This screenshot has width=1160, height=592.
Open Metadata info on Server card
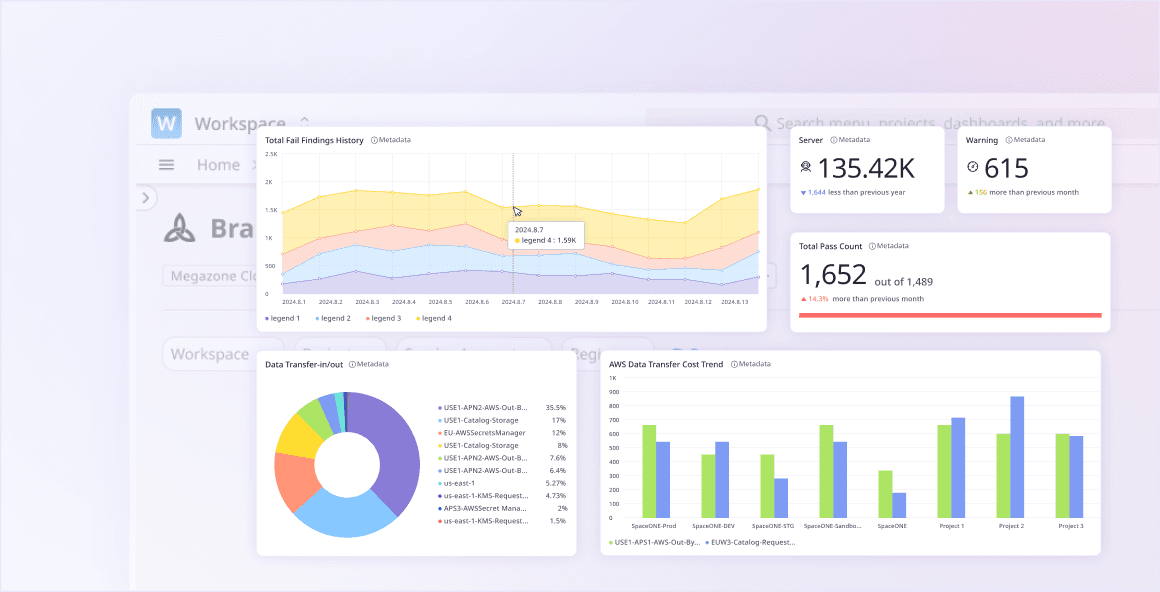(850, 140)
